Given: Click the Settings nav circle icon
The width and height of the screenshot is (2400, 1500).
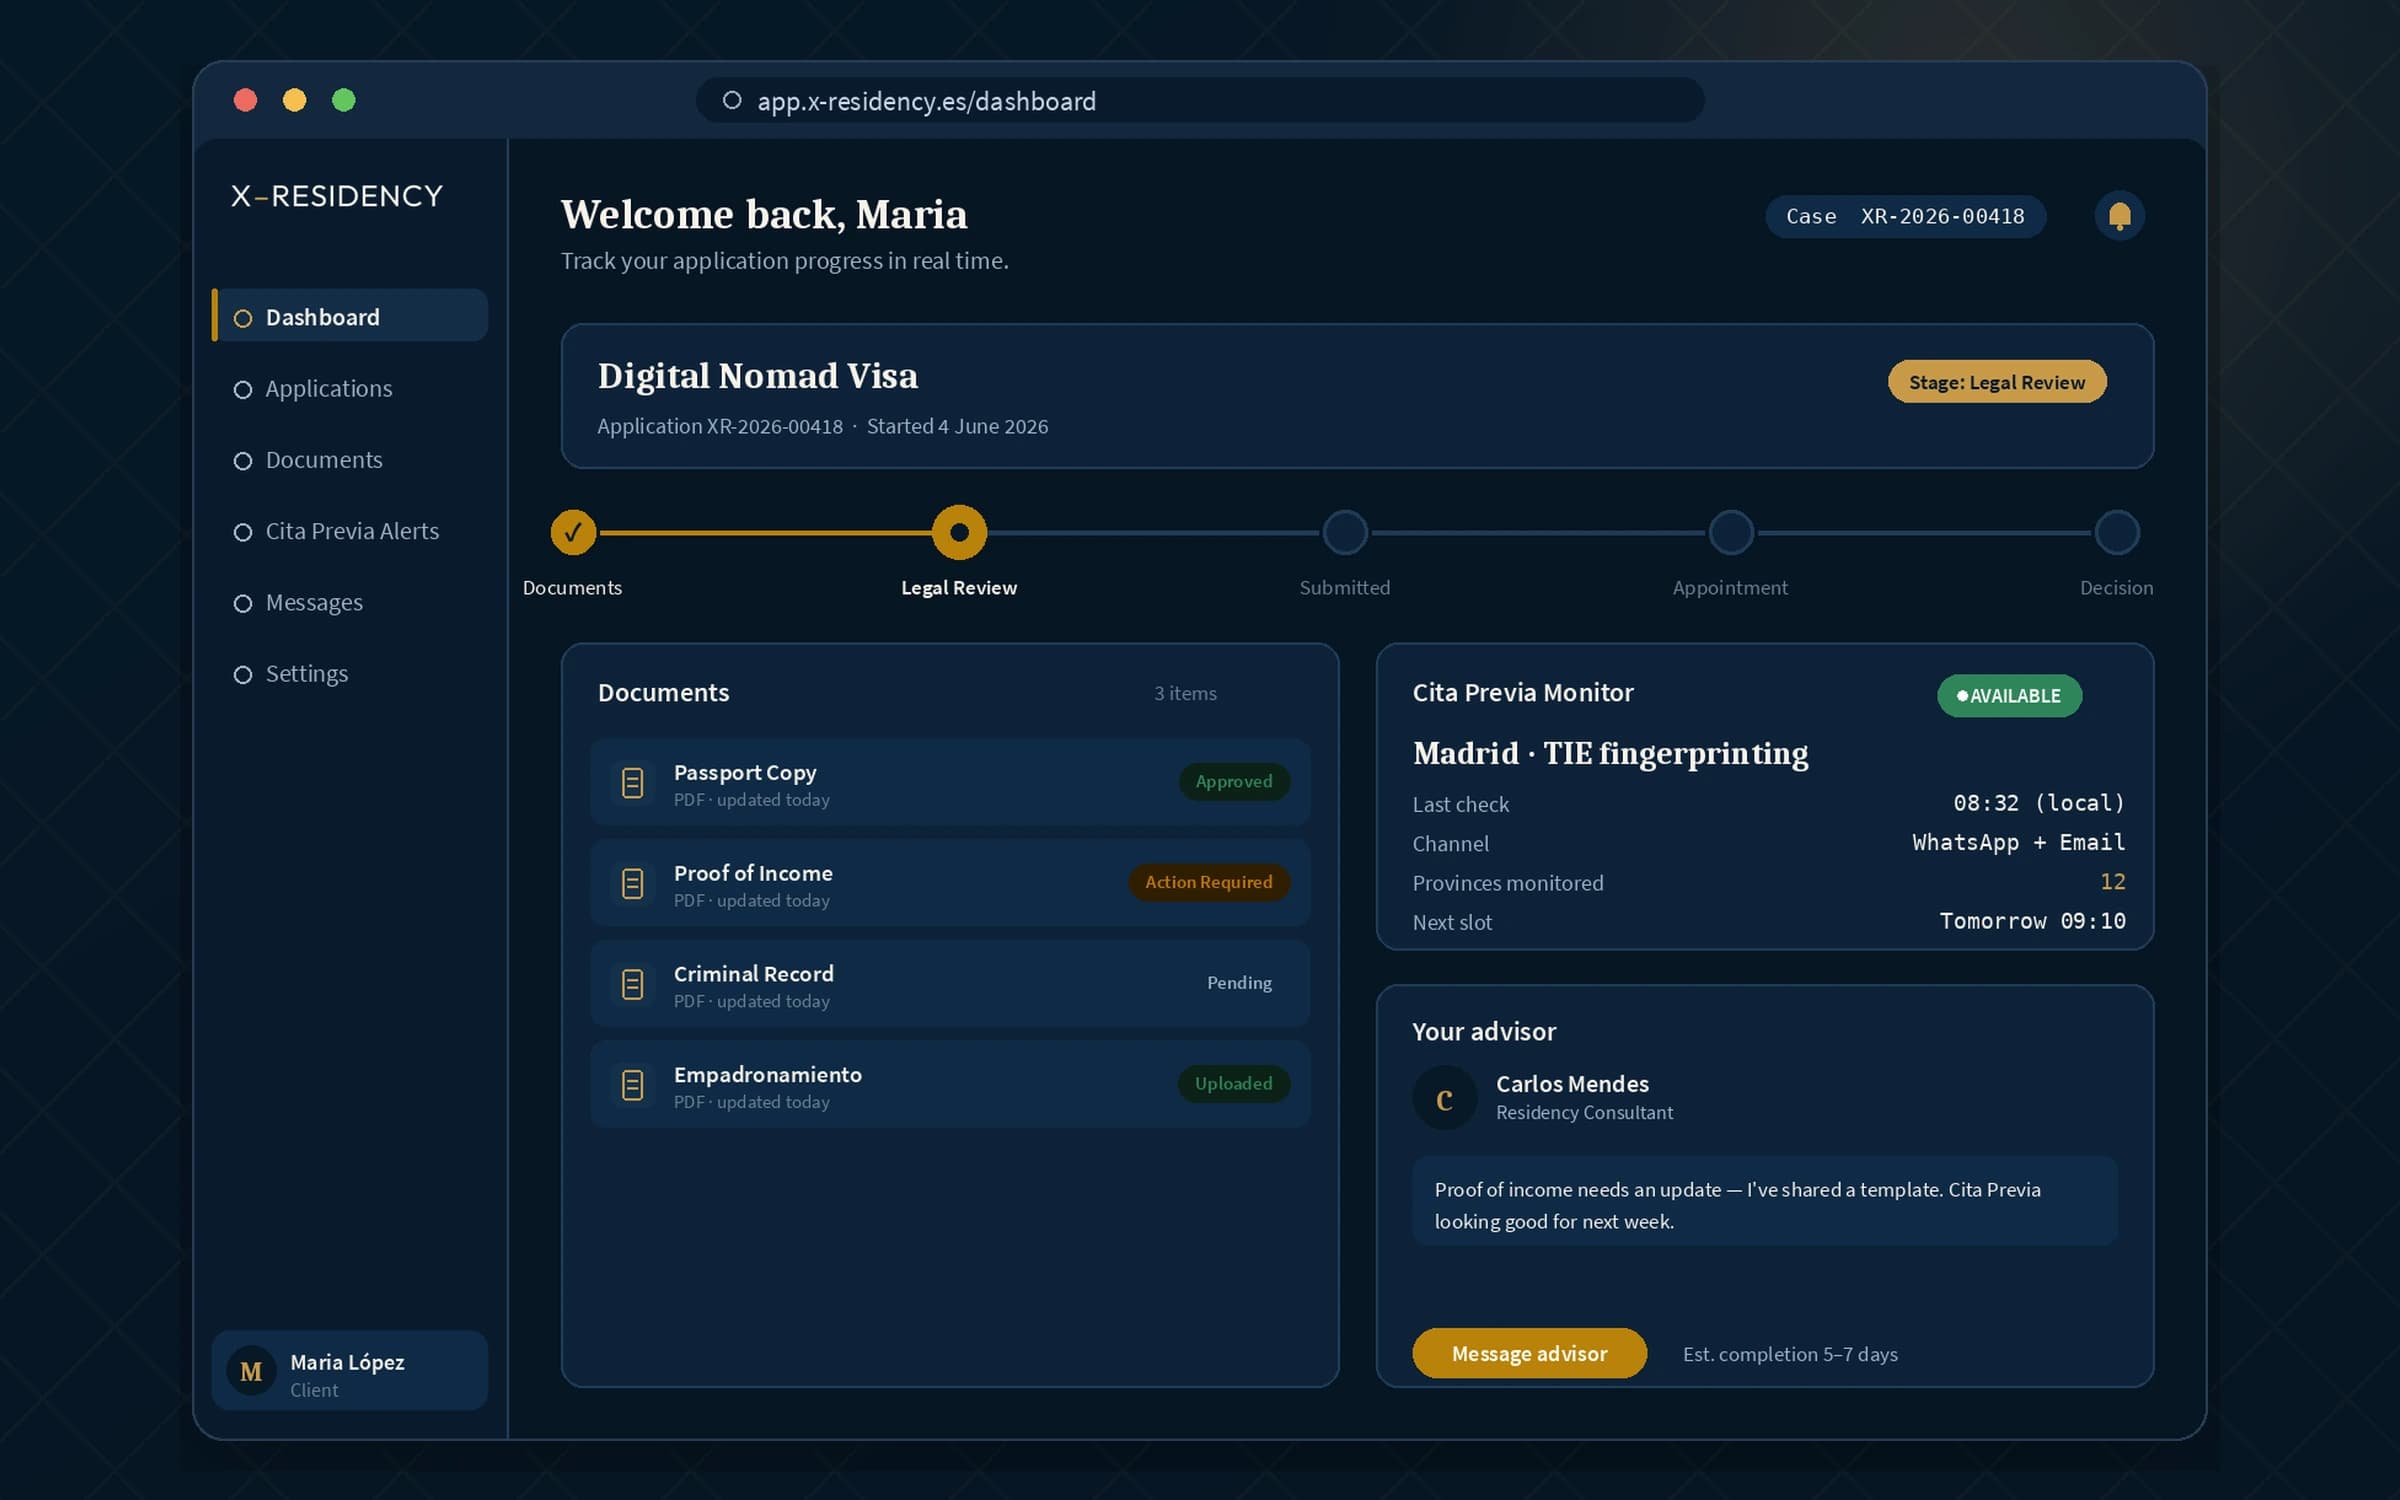Looking at the screenshot, I should [242, 675].
